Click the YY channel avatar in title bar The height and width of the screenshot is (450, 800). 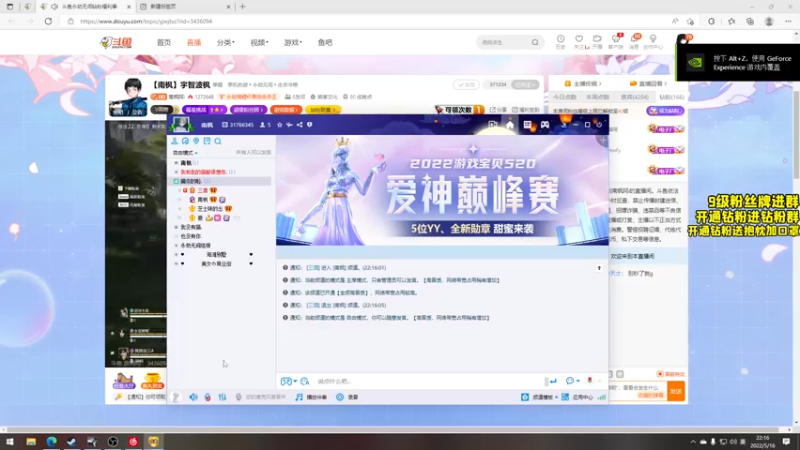pyautogui.click(x=181, y=124)
